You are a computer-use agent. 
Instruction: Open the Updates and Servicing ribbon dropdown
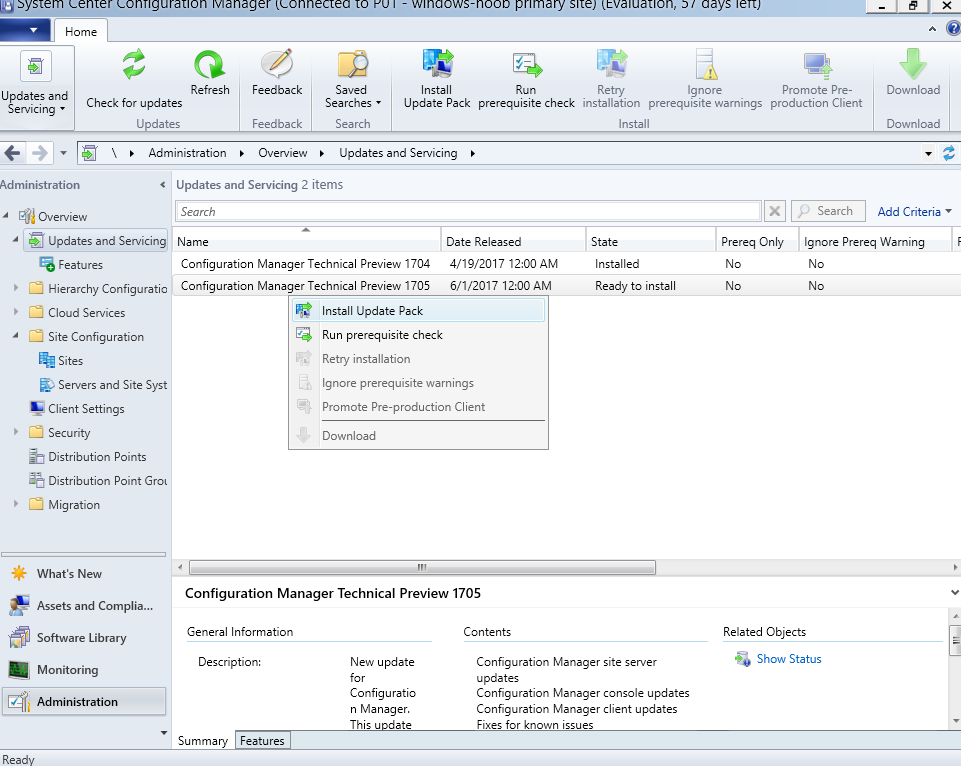pyautogui.click(x=36, y=88)
